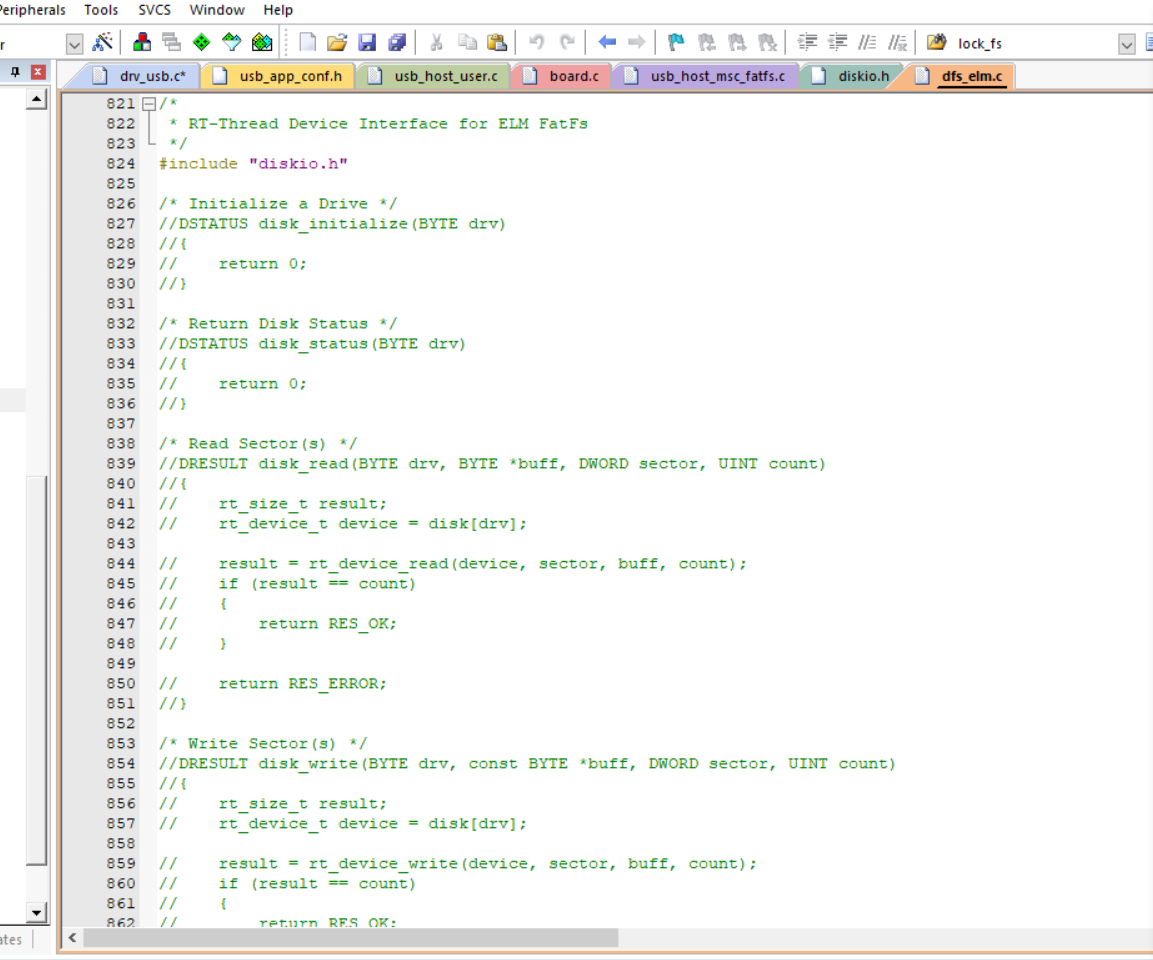
Task: Click line number 839 in gutter
Action: coord(121,464)
